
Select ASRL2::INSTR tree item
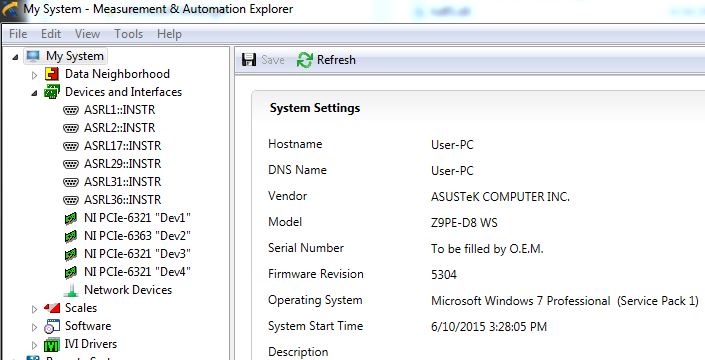click(119, 128)
